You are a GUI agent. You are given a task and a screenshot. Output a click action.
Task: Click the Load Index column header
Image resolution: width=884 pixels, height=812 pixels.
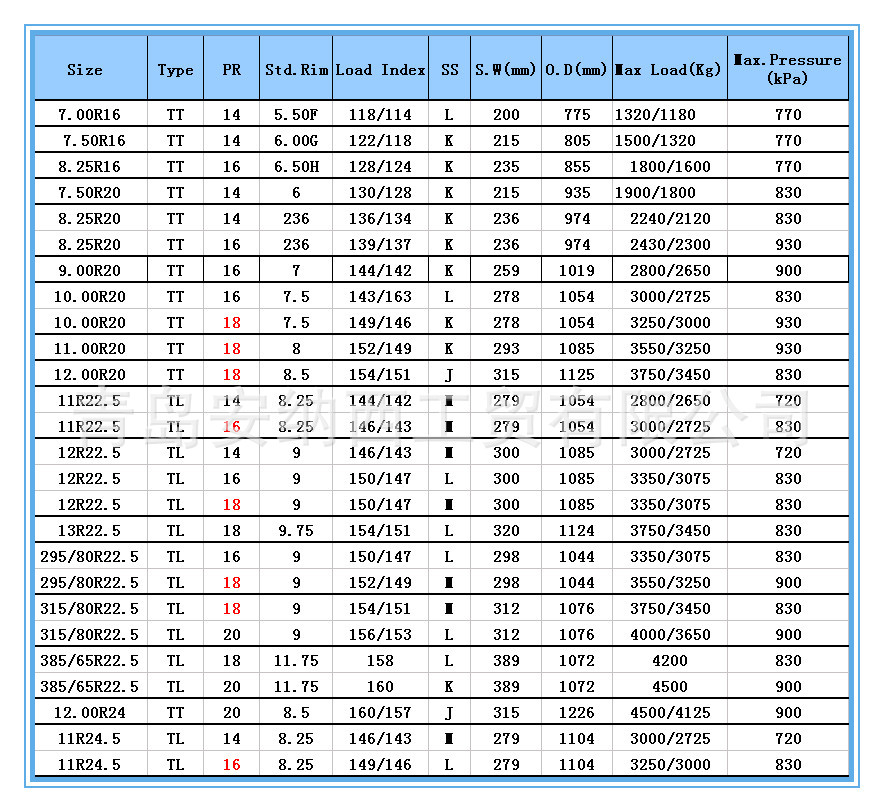(x=381, y=70)
